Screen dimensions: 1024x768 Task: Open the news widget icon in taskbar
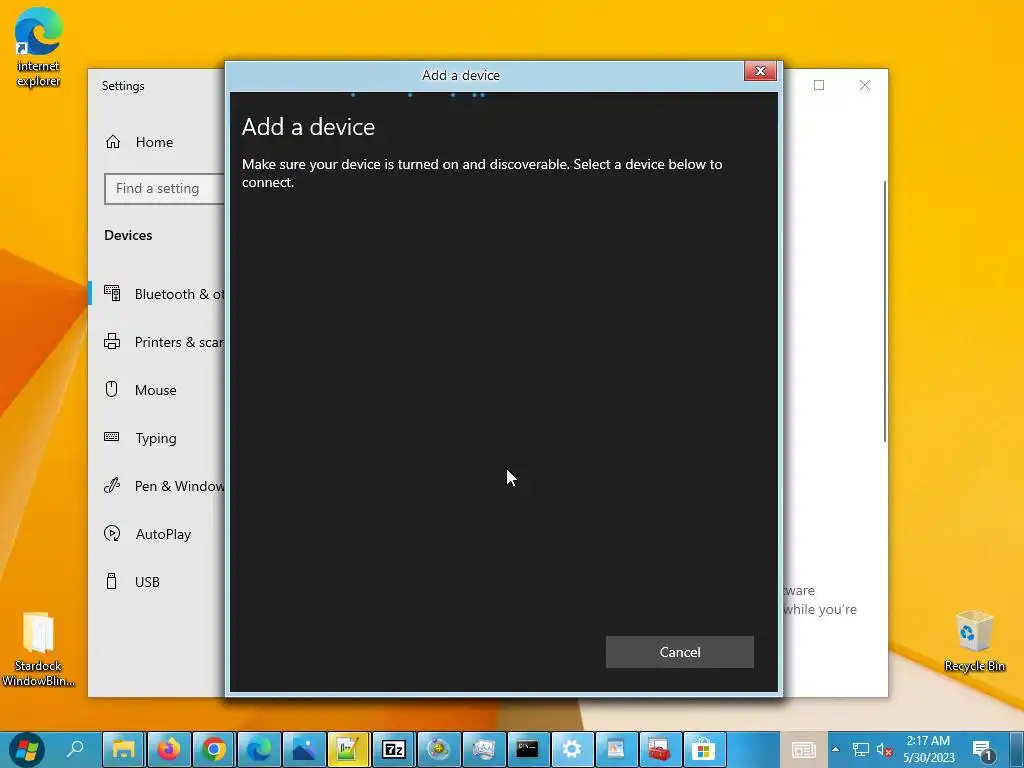point(803,750)
